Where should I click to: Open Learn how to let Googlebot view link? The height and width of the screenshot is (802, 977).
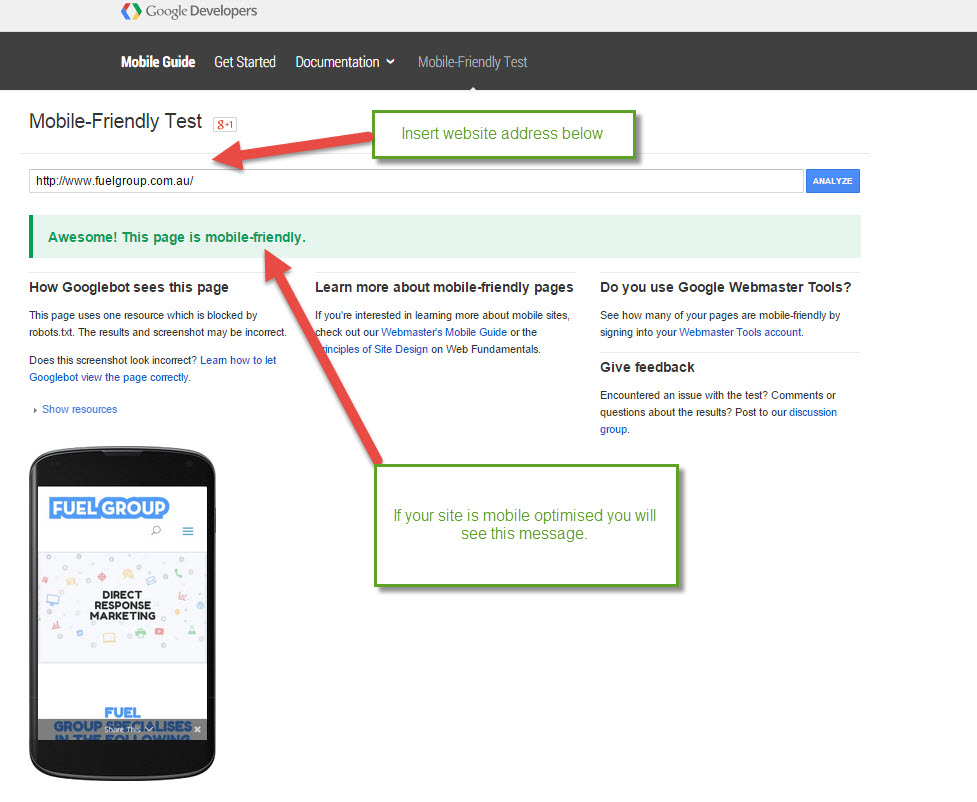[x=153, y=368]
